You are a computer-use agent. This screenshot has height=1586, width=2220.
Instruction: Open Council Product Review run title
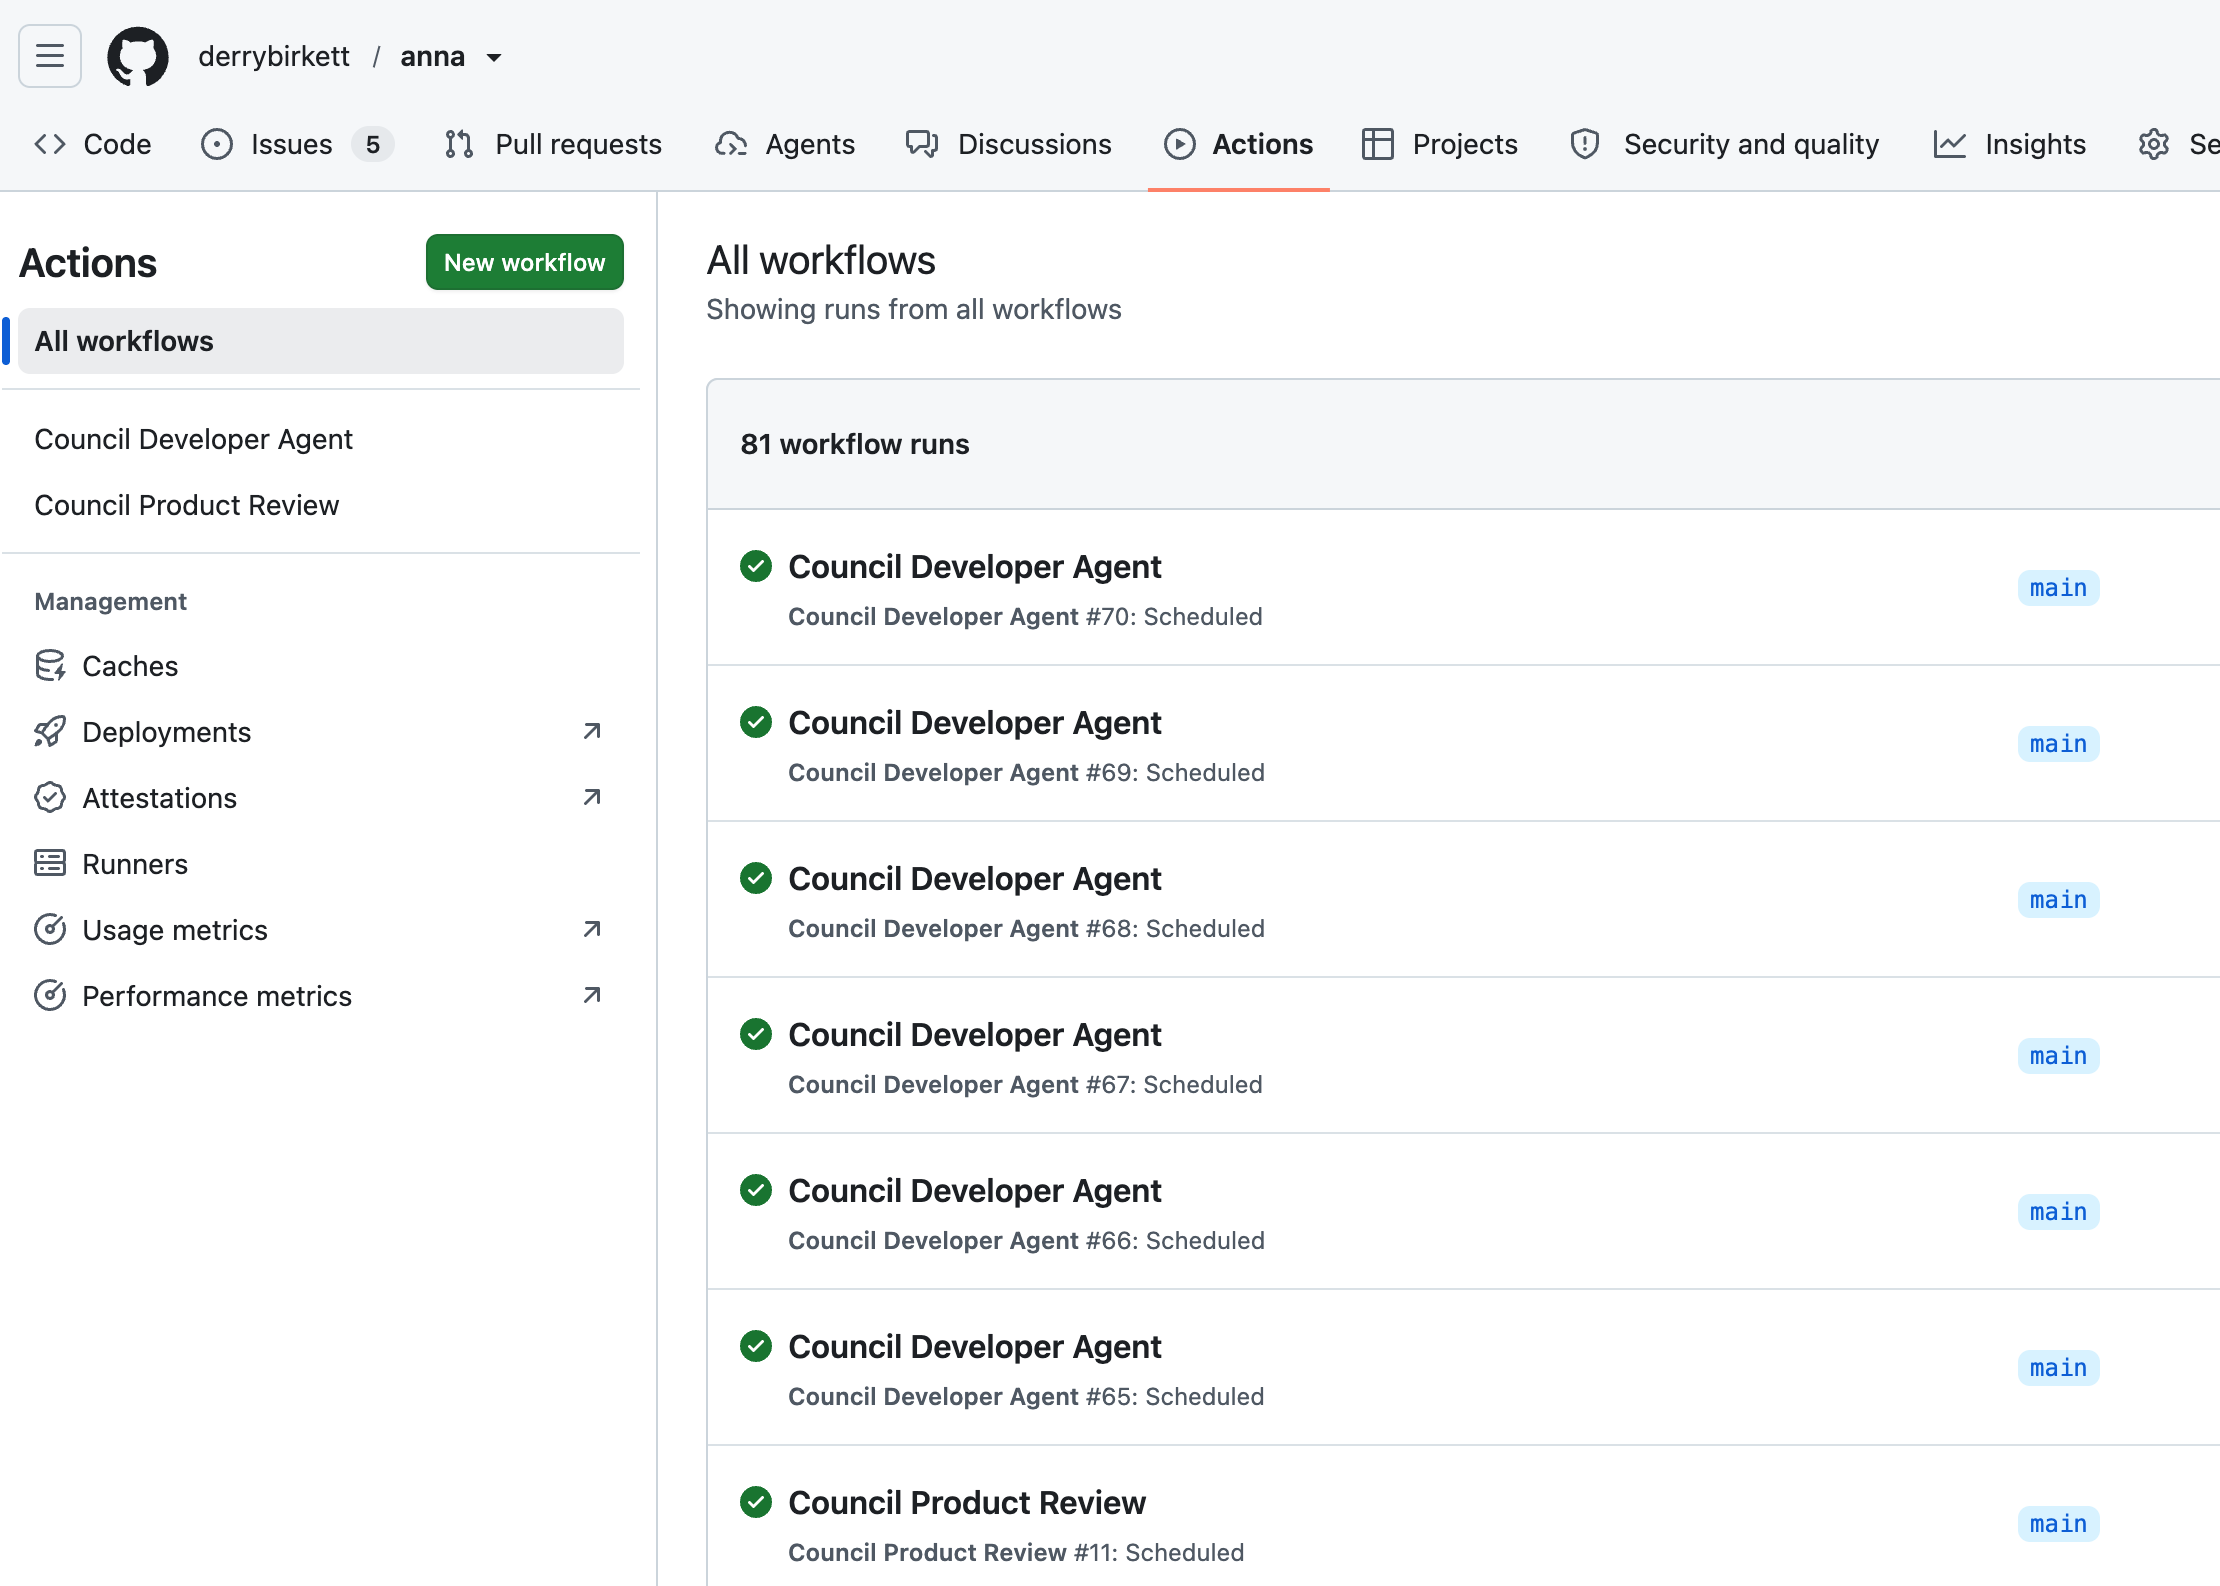(x=967, y=1502)
